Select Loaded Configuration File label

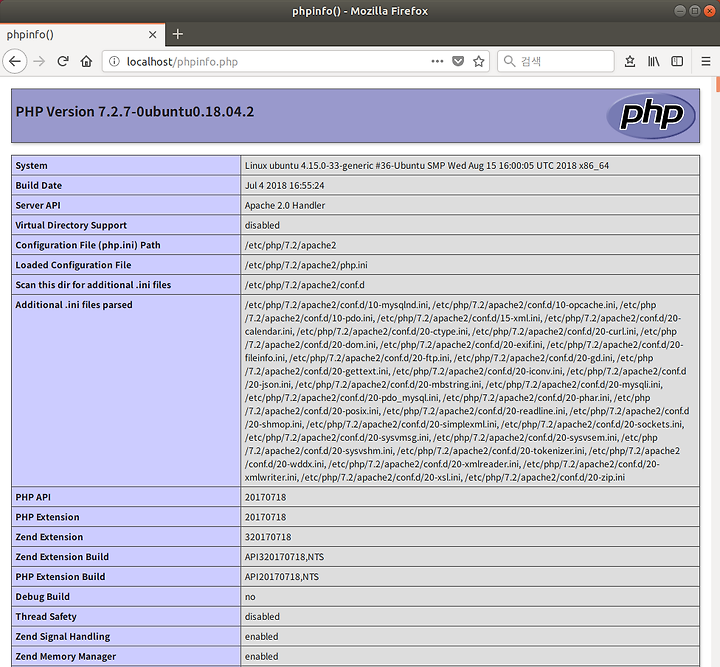click(73, 265)
